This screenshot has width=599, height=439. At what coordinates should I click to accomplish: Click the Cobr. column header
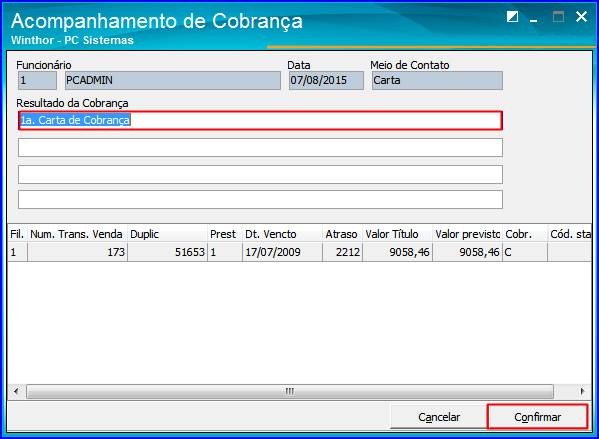[x=525, y=234]
